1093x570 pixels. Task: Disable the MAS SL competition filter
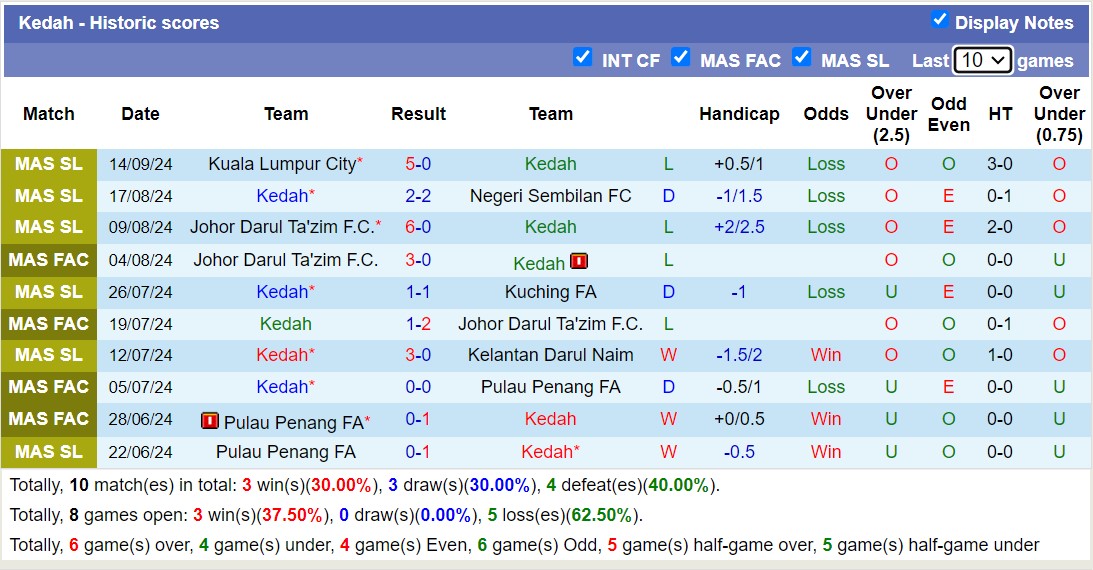(x=801, y=57)
